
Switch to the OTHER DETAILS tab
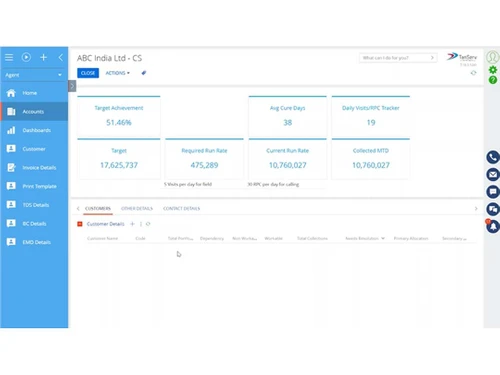coord(137,209)
